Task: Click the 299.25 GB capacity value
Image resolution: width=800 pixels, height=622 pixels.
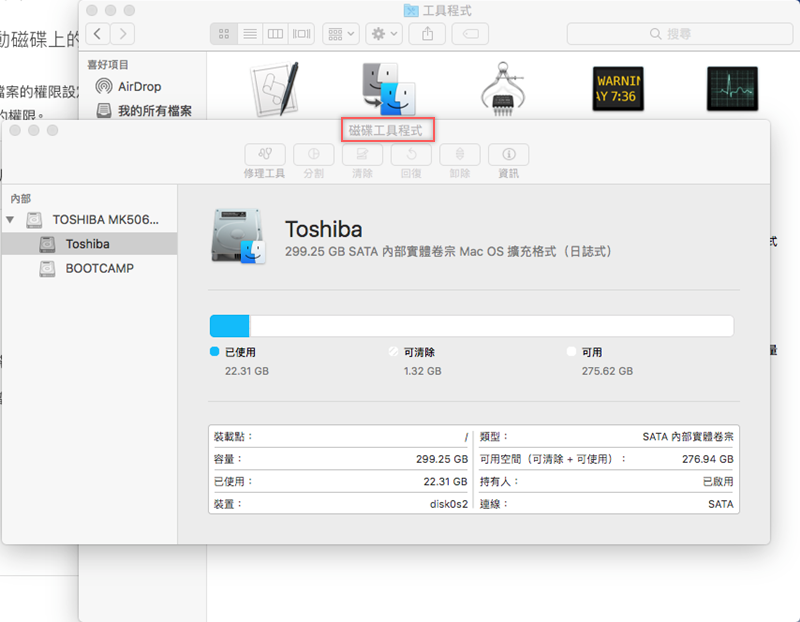Action: pyautogui.click(x=442, y=459)
